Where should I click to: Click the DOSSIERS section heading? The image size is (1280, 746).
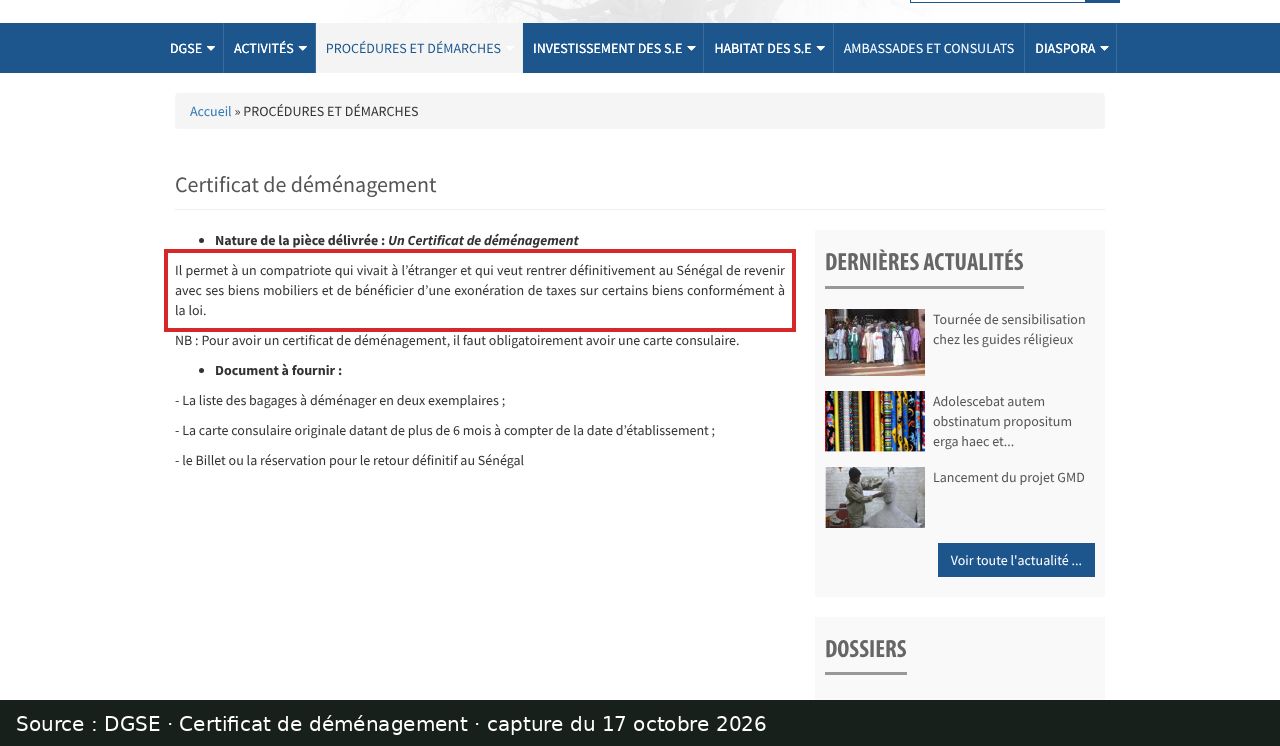click(x=866, y=648)
